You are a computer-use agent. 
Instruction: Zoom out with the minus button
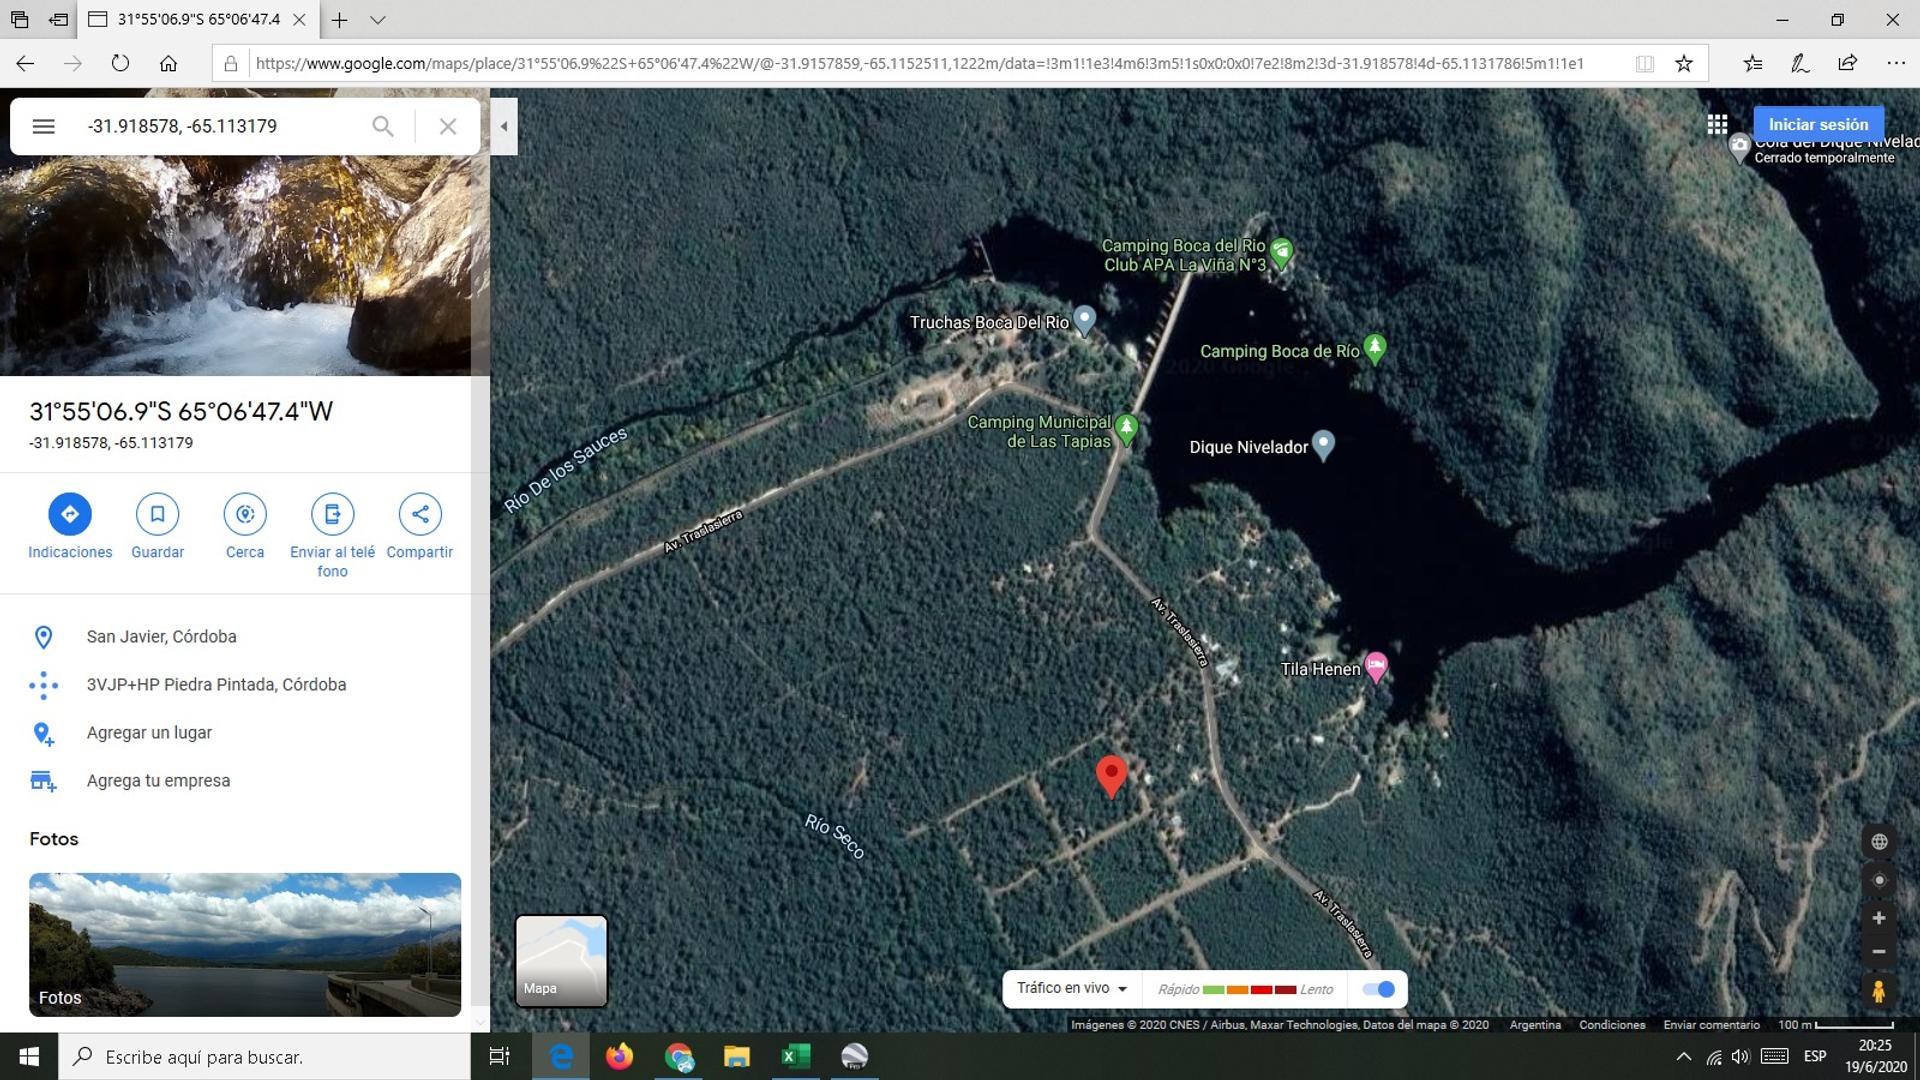(1879, 952)
